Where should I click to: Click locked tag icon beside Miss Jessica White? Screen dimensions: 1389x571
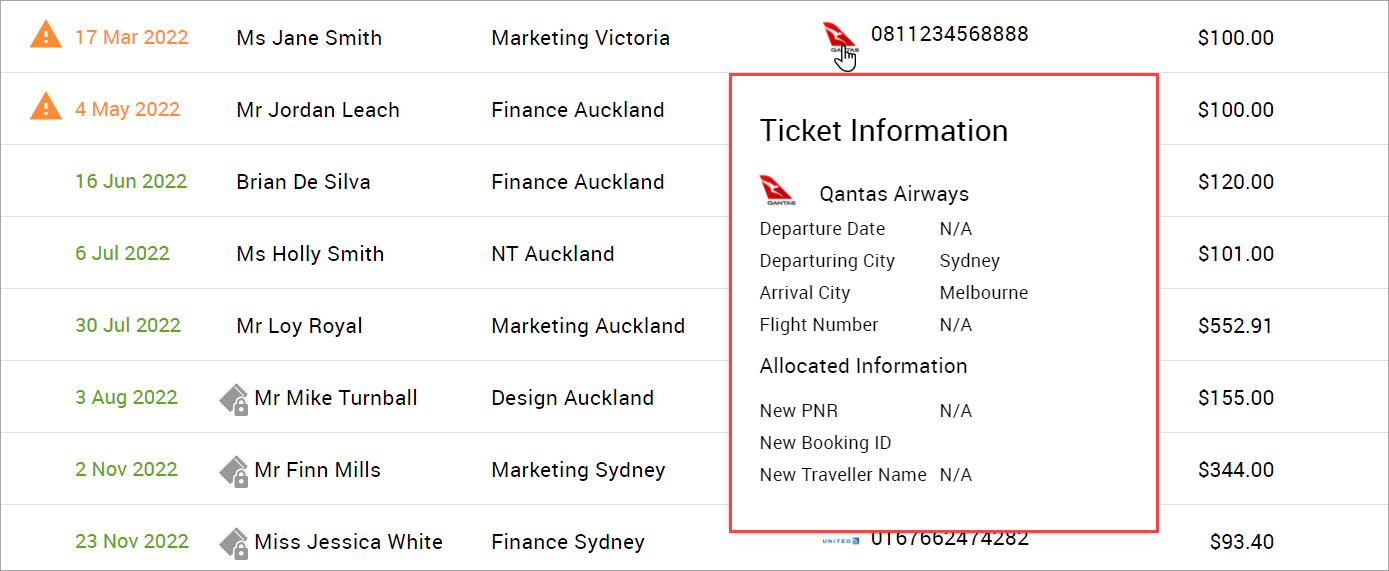click(233, 543)
